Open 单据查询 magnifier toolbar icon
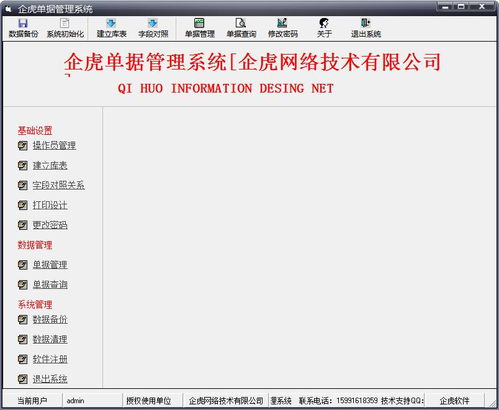This screenshot has width=499, height=410. [241, 23]
